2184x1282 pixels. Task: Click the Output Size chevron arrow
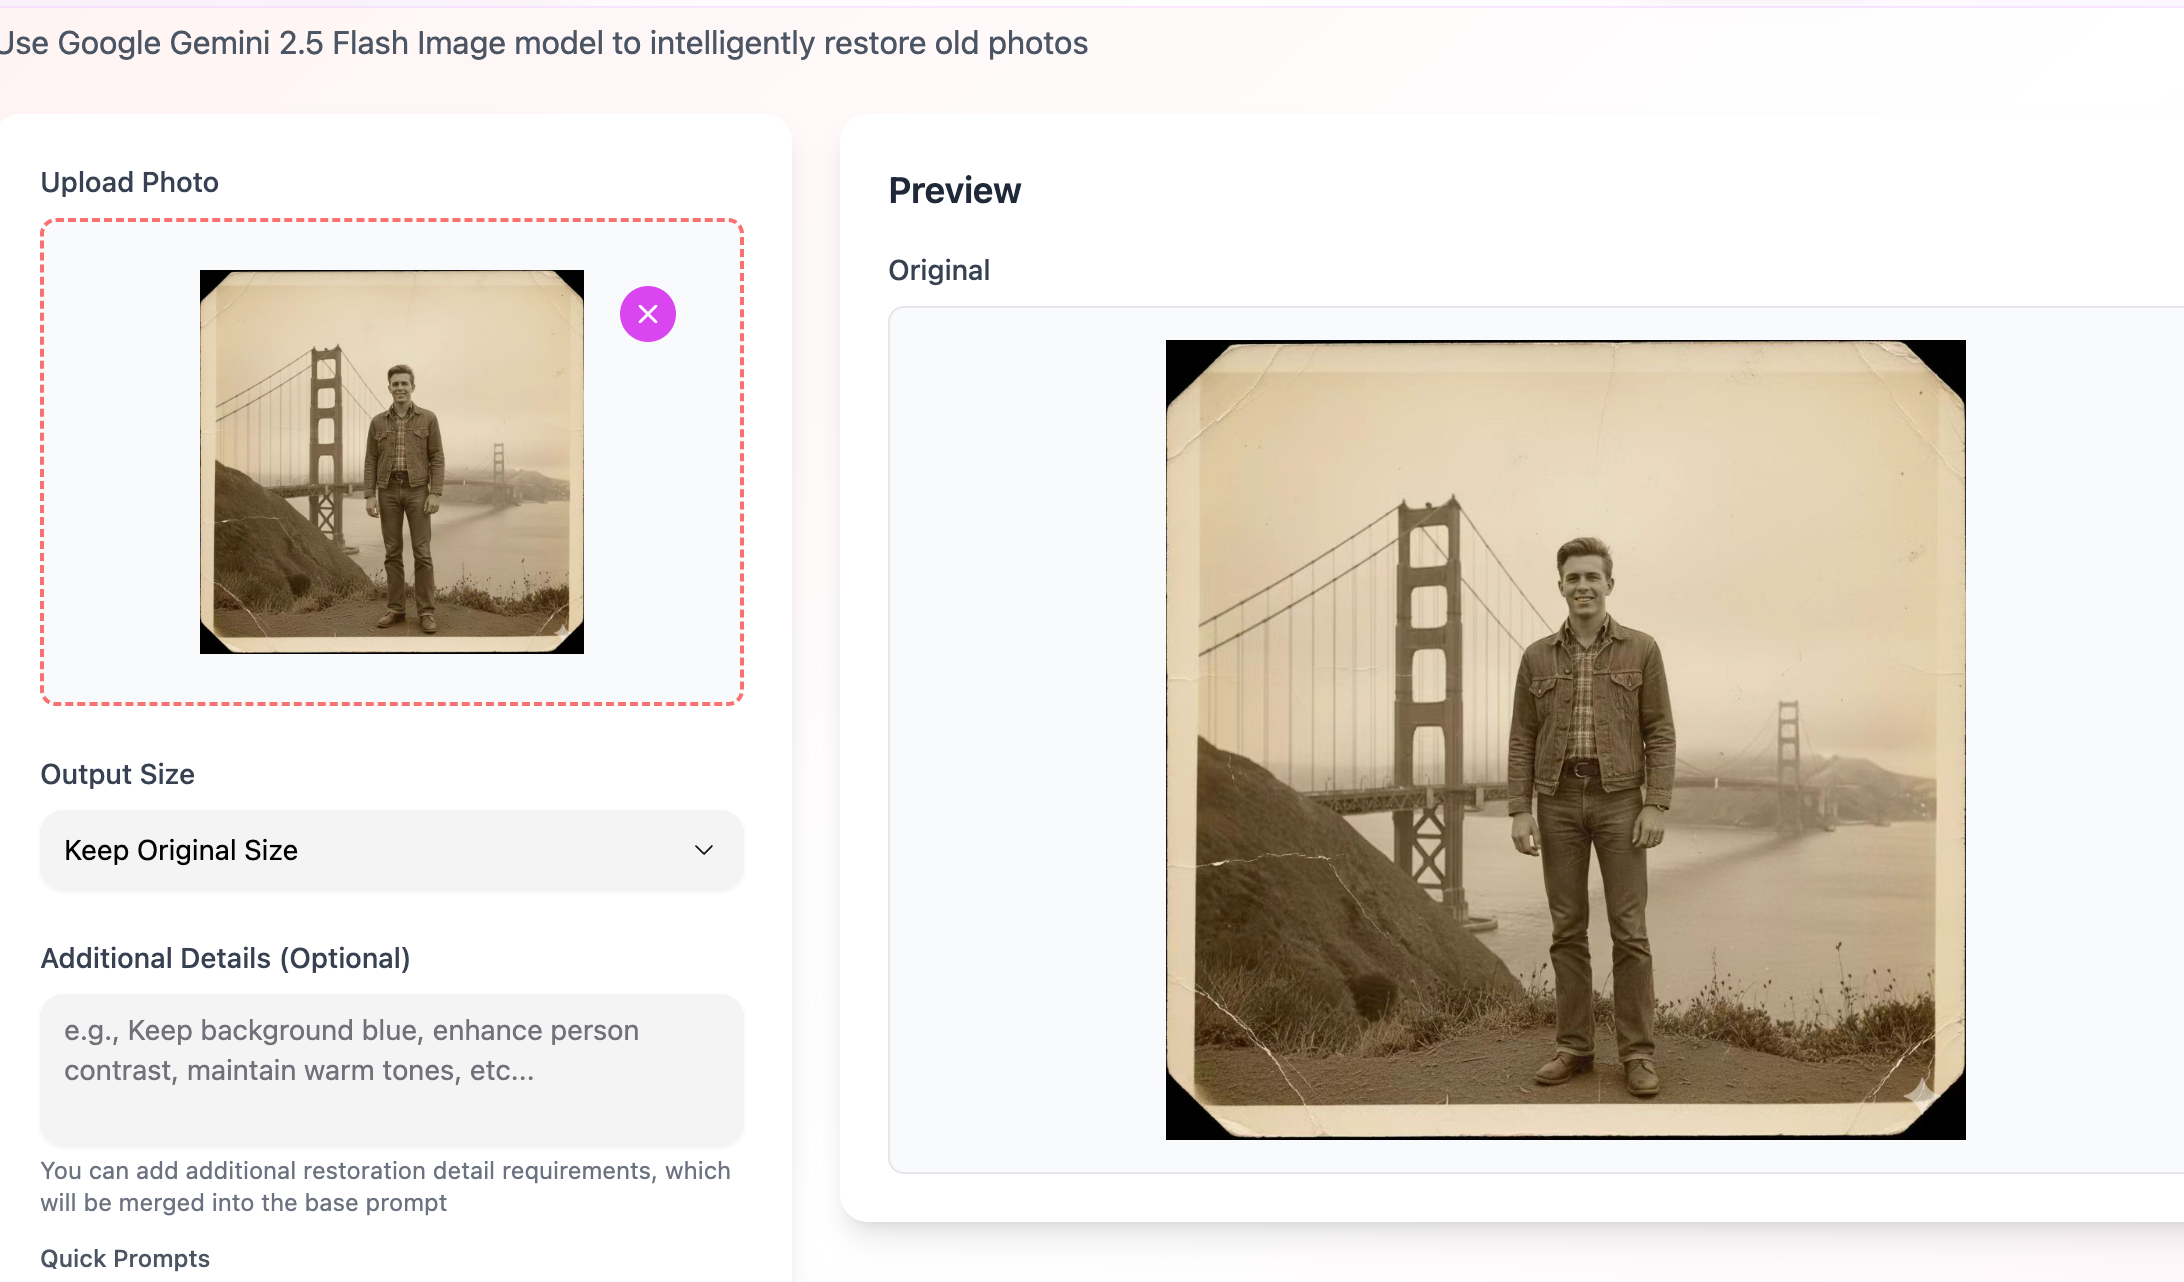[704, 850]
